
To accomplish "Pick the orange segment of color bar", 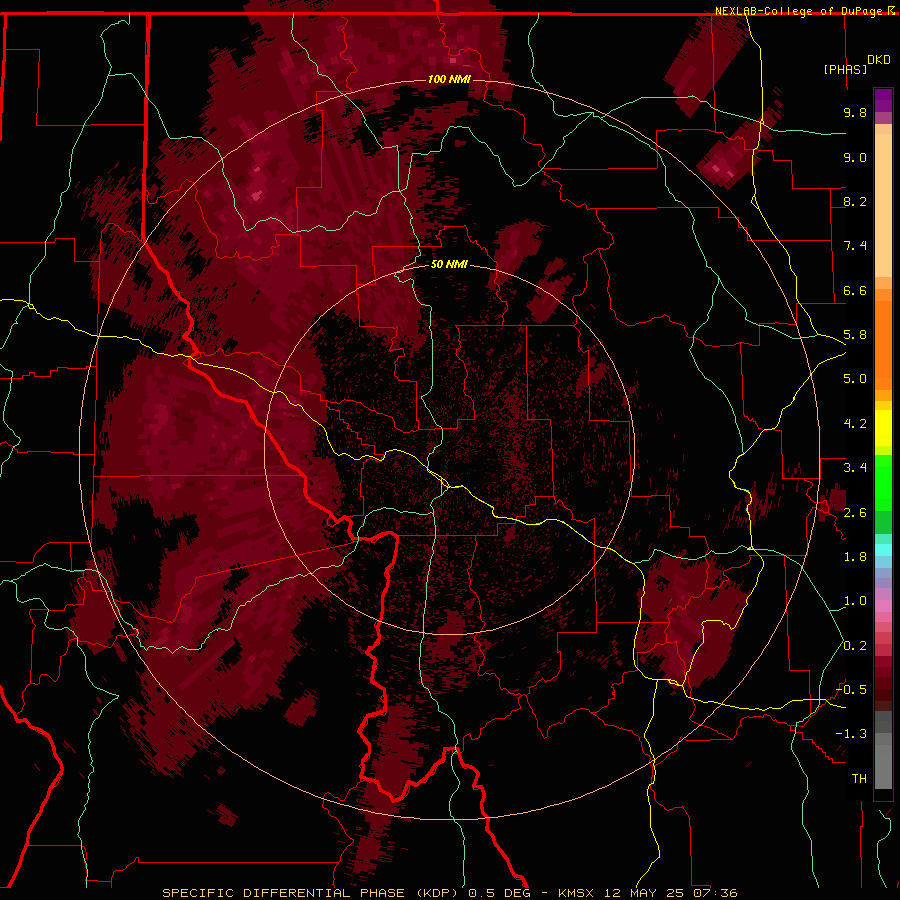I will point(883,345).
